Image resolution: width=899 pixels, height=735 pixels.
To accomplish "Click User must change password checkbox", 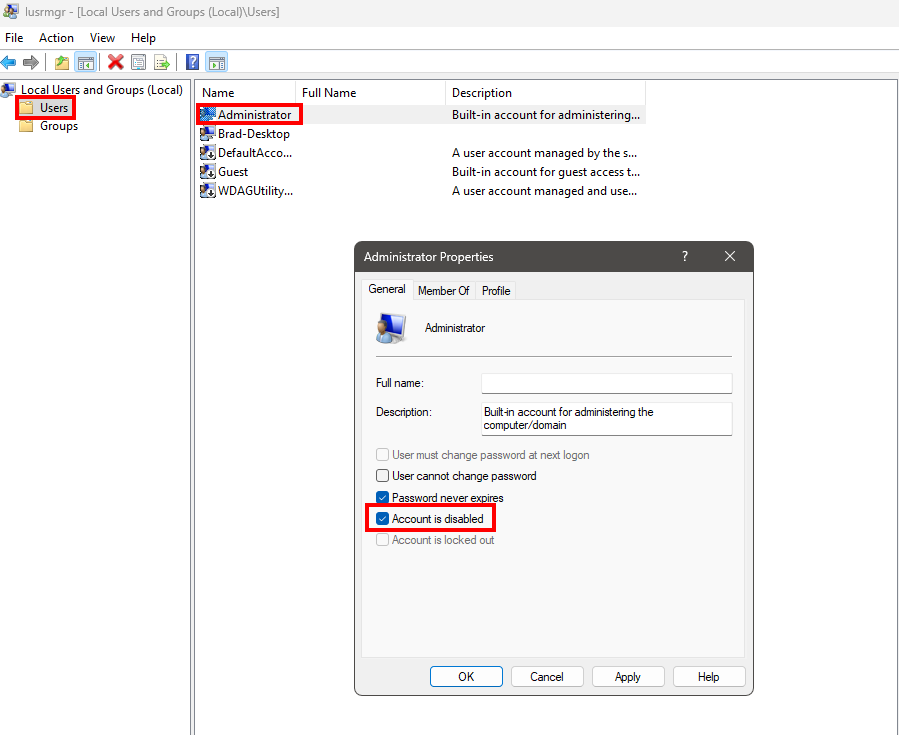I will point(382,455).
